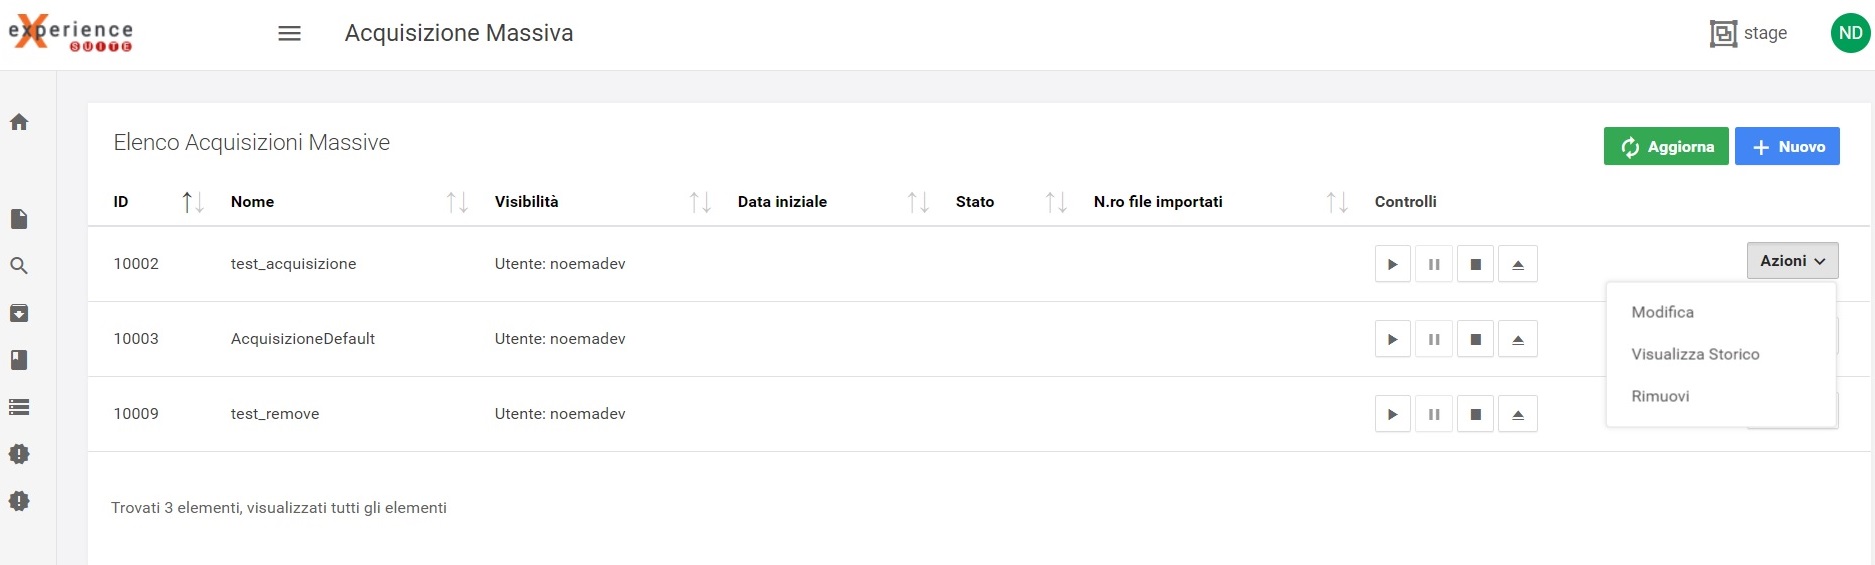This screenshot has height=565, width=1875.
Task: Pause the AcquisizioneDefault acquisition
Action: [x=1434, y=340]
